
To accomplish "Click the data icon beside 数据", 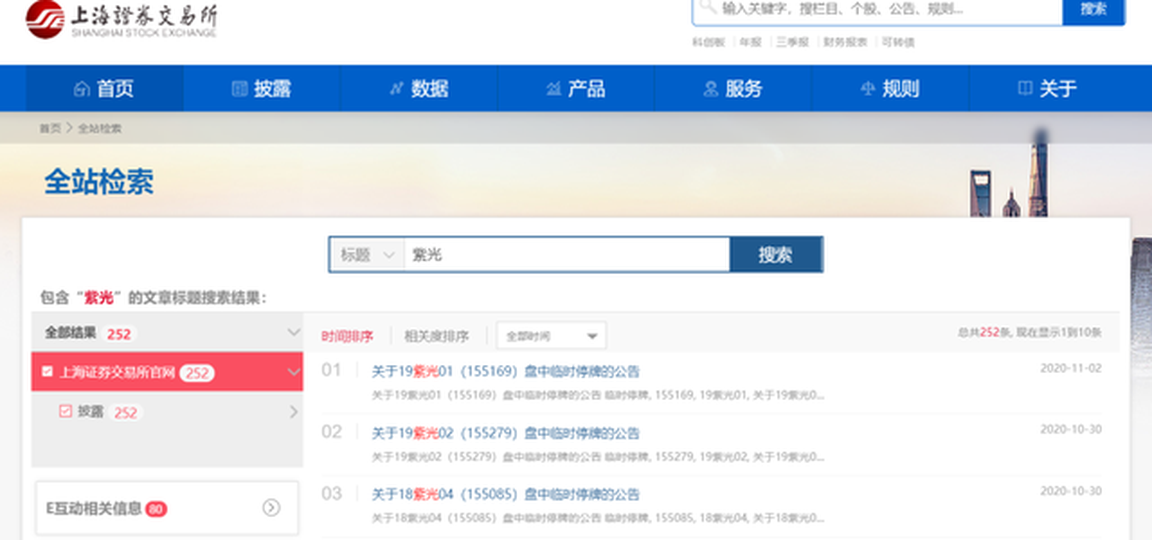I will [396, 89].
